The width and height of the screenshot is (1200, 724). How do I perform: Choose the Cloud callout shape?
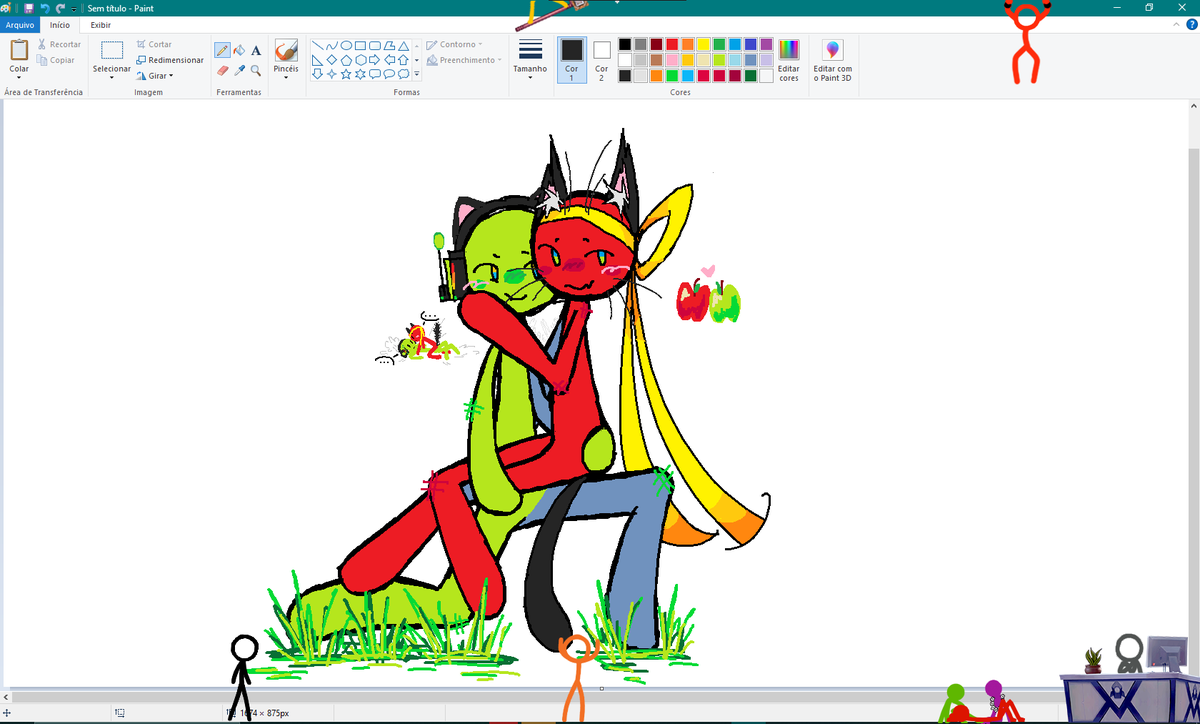403,74
